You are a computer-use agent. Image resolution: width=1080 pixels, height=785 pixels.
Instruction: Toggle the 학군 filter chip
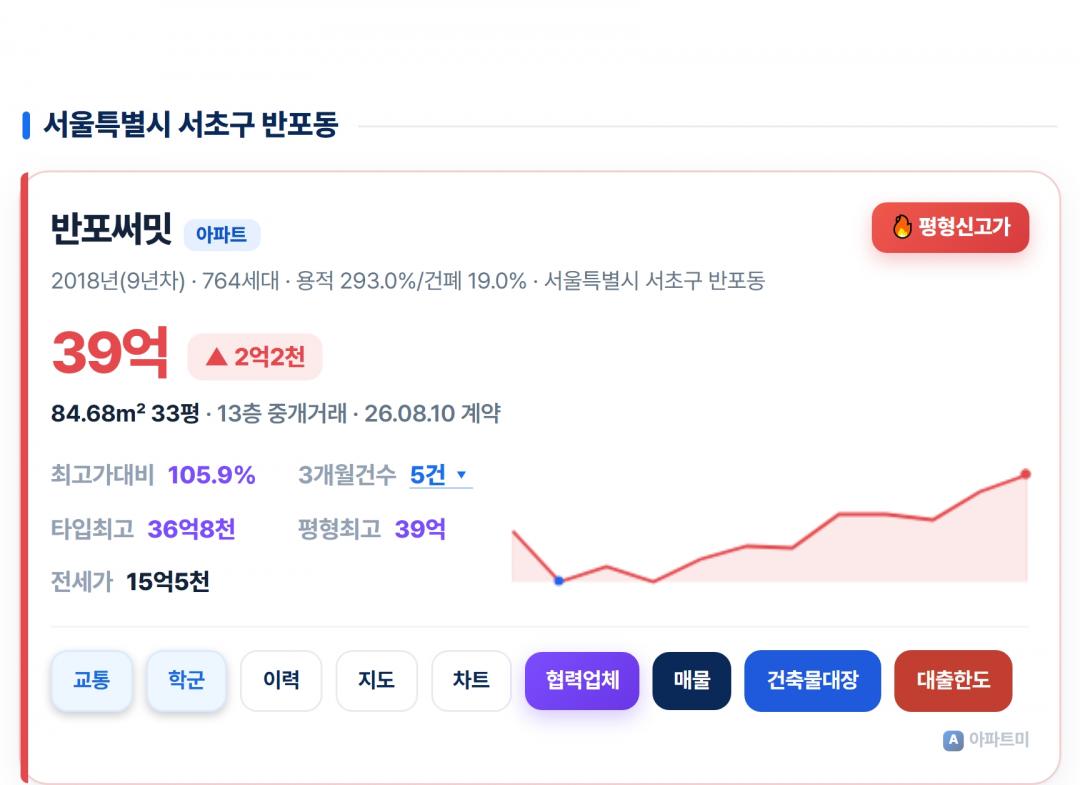tap(186, 680)
